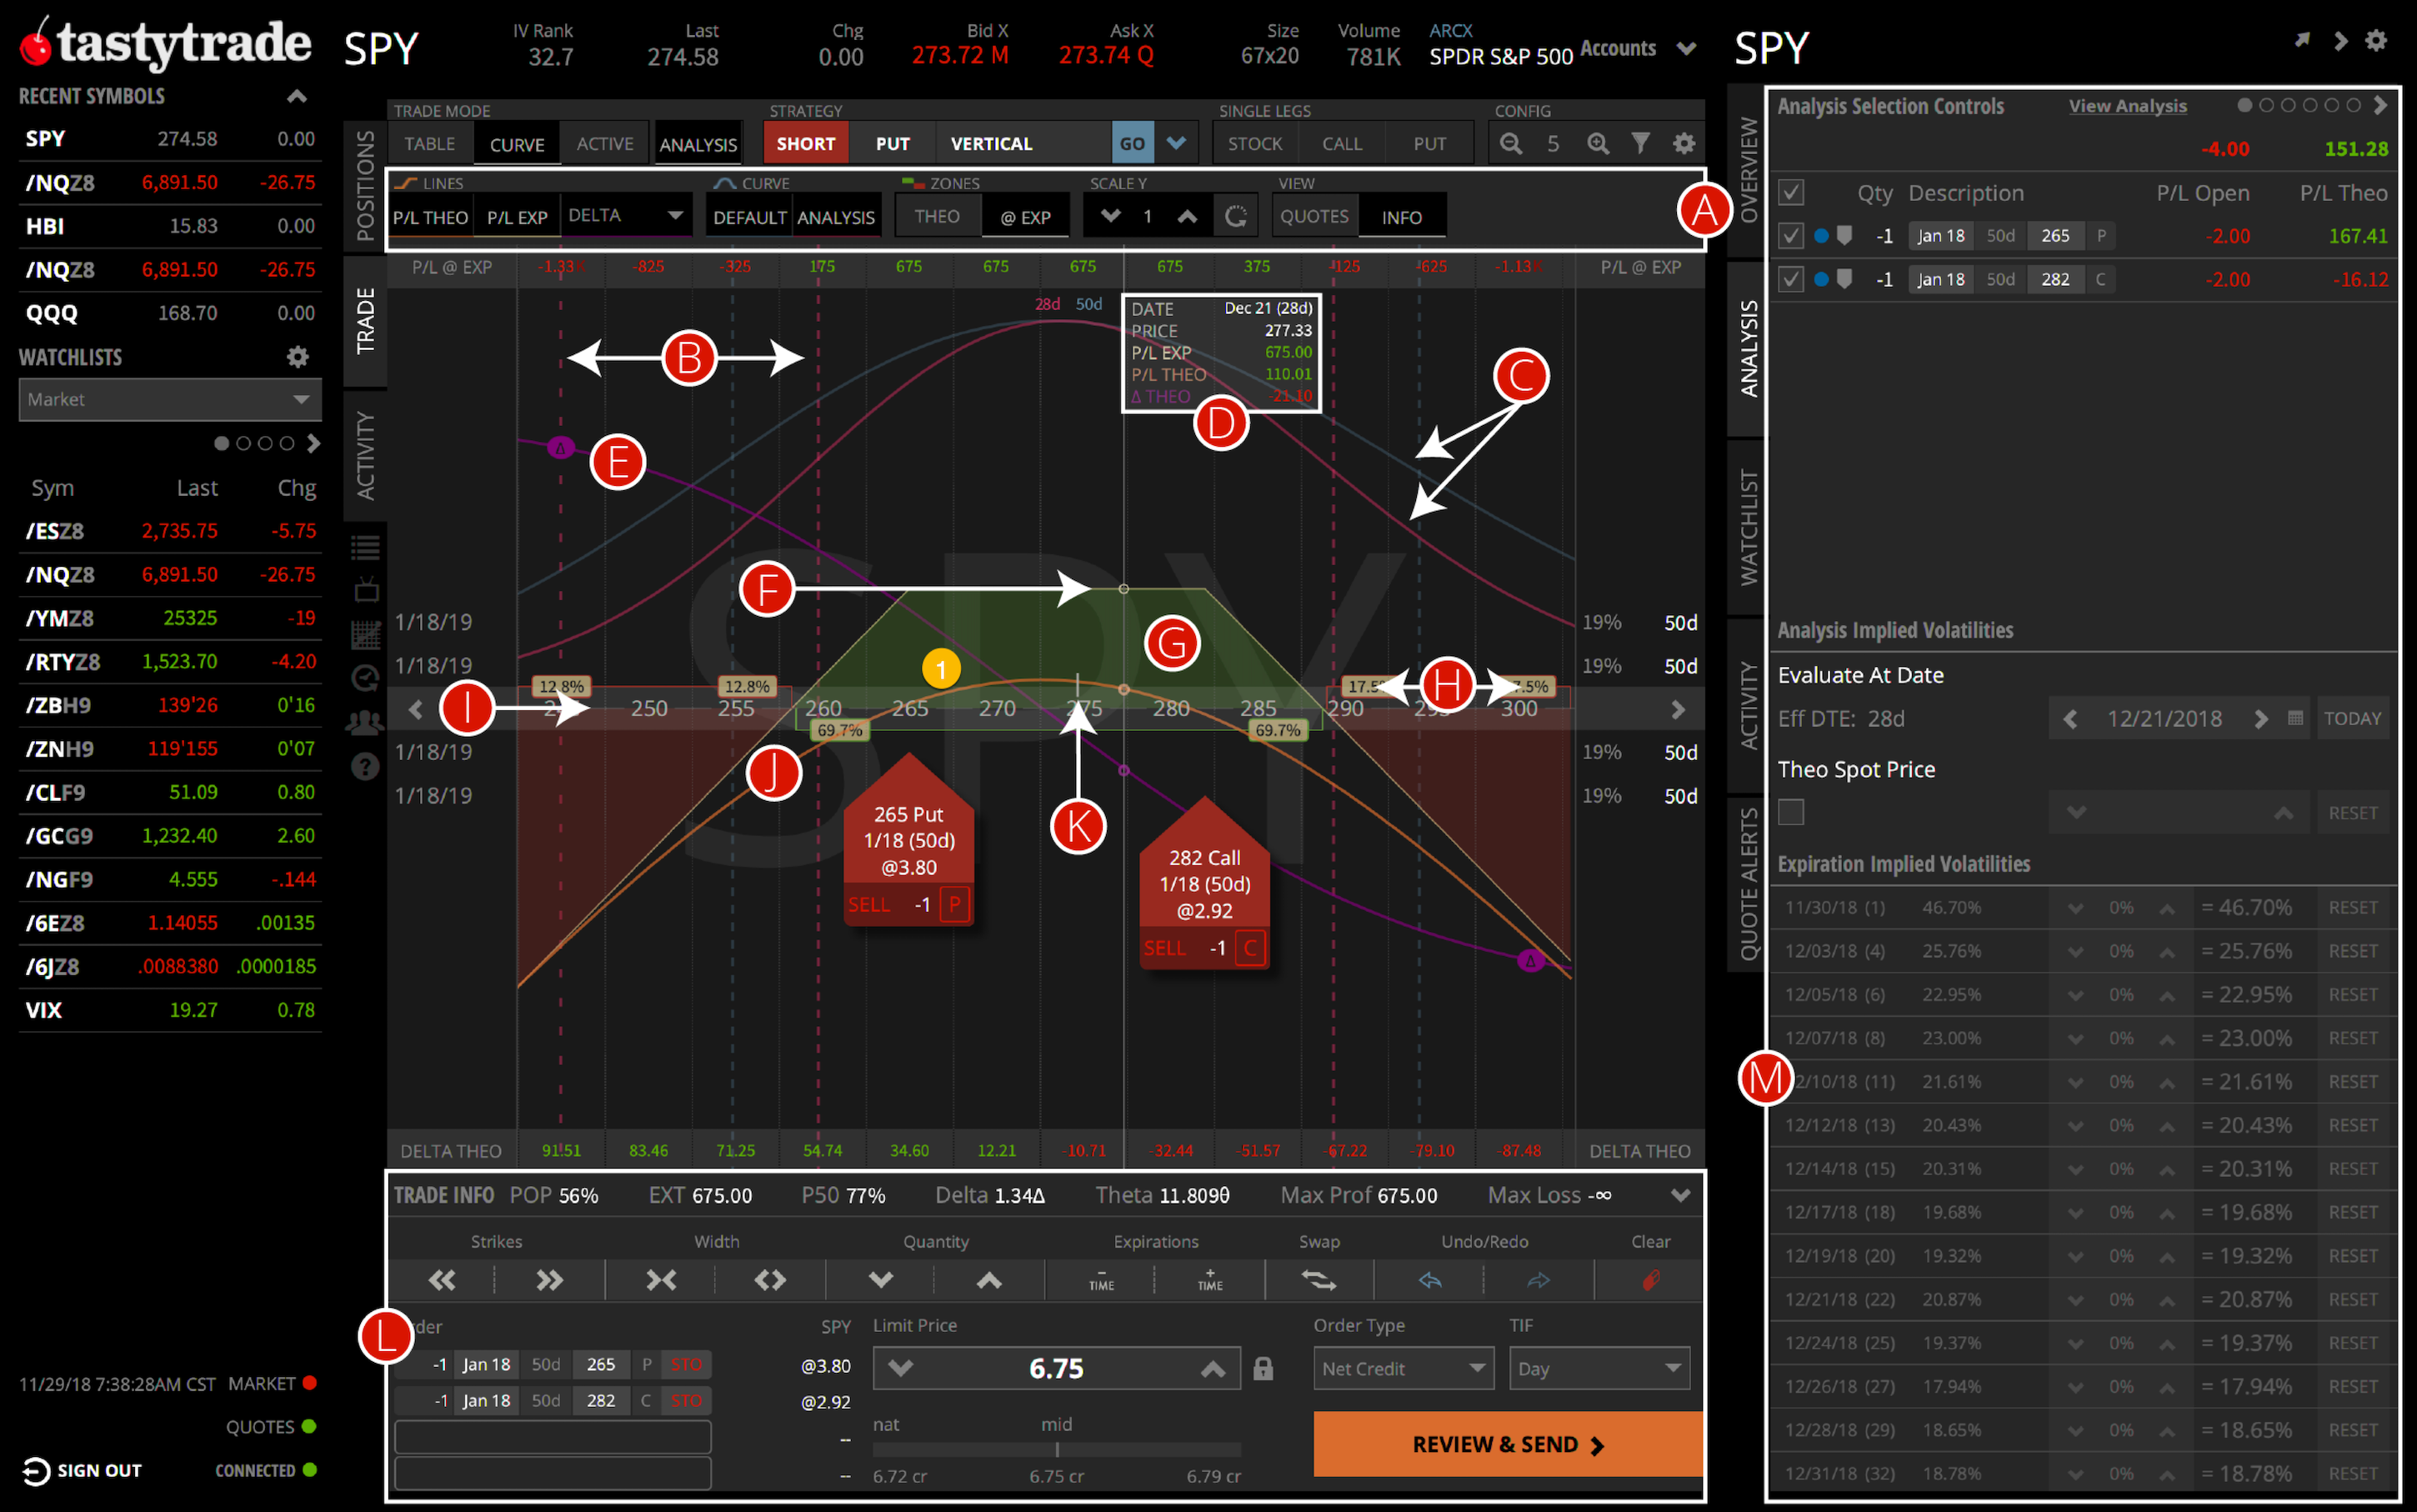This screenshot has height=1512, width=2417.
Task: Click the Help question mark icon in left sidebar
Action: 365,766
